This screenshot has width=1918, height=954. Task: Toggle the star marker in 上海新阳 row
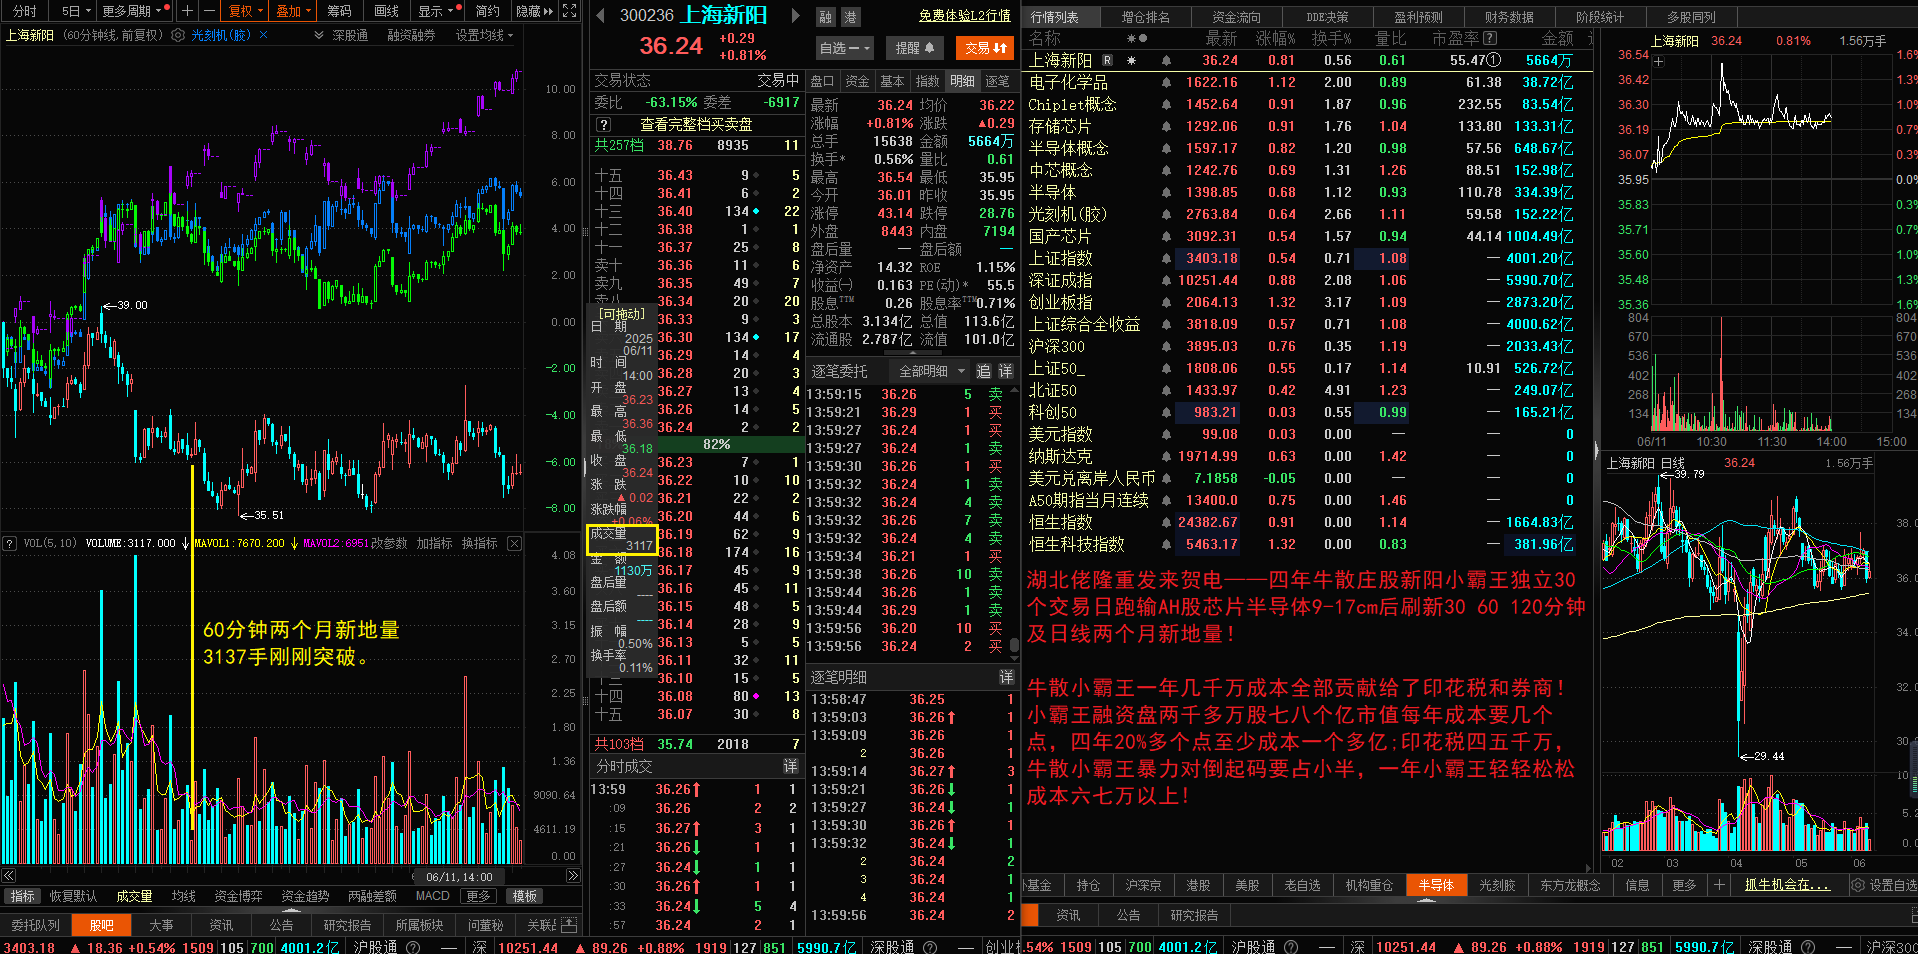point(1131,61)
